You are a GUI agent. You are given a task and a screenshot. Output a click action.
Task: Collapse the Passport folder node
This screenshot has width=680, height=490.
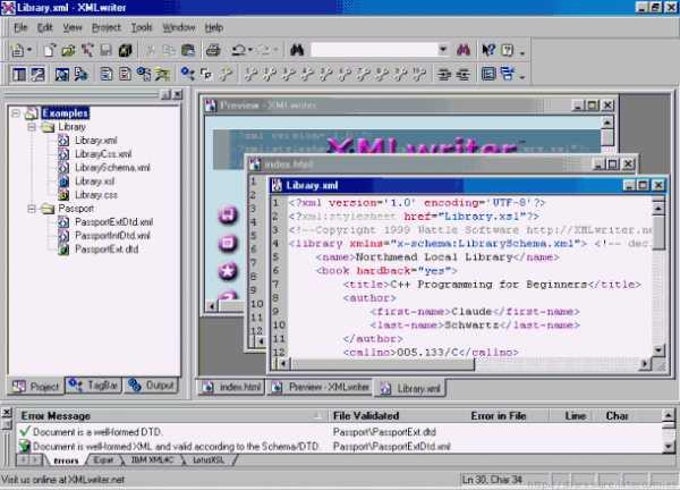[32, 209]
